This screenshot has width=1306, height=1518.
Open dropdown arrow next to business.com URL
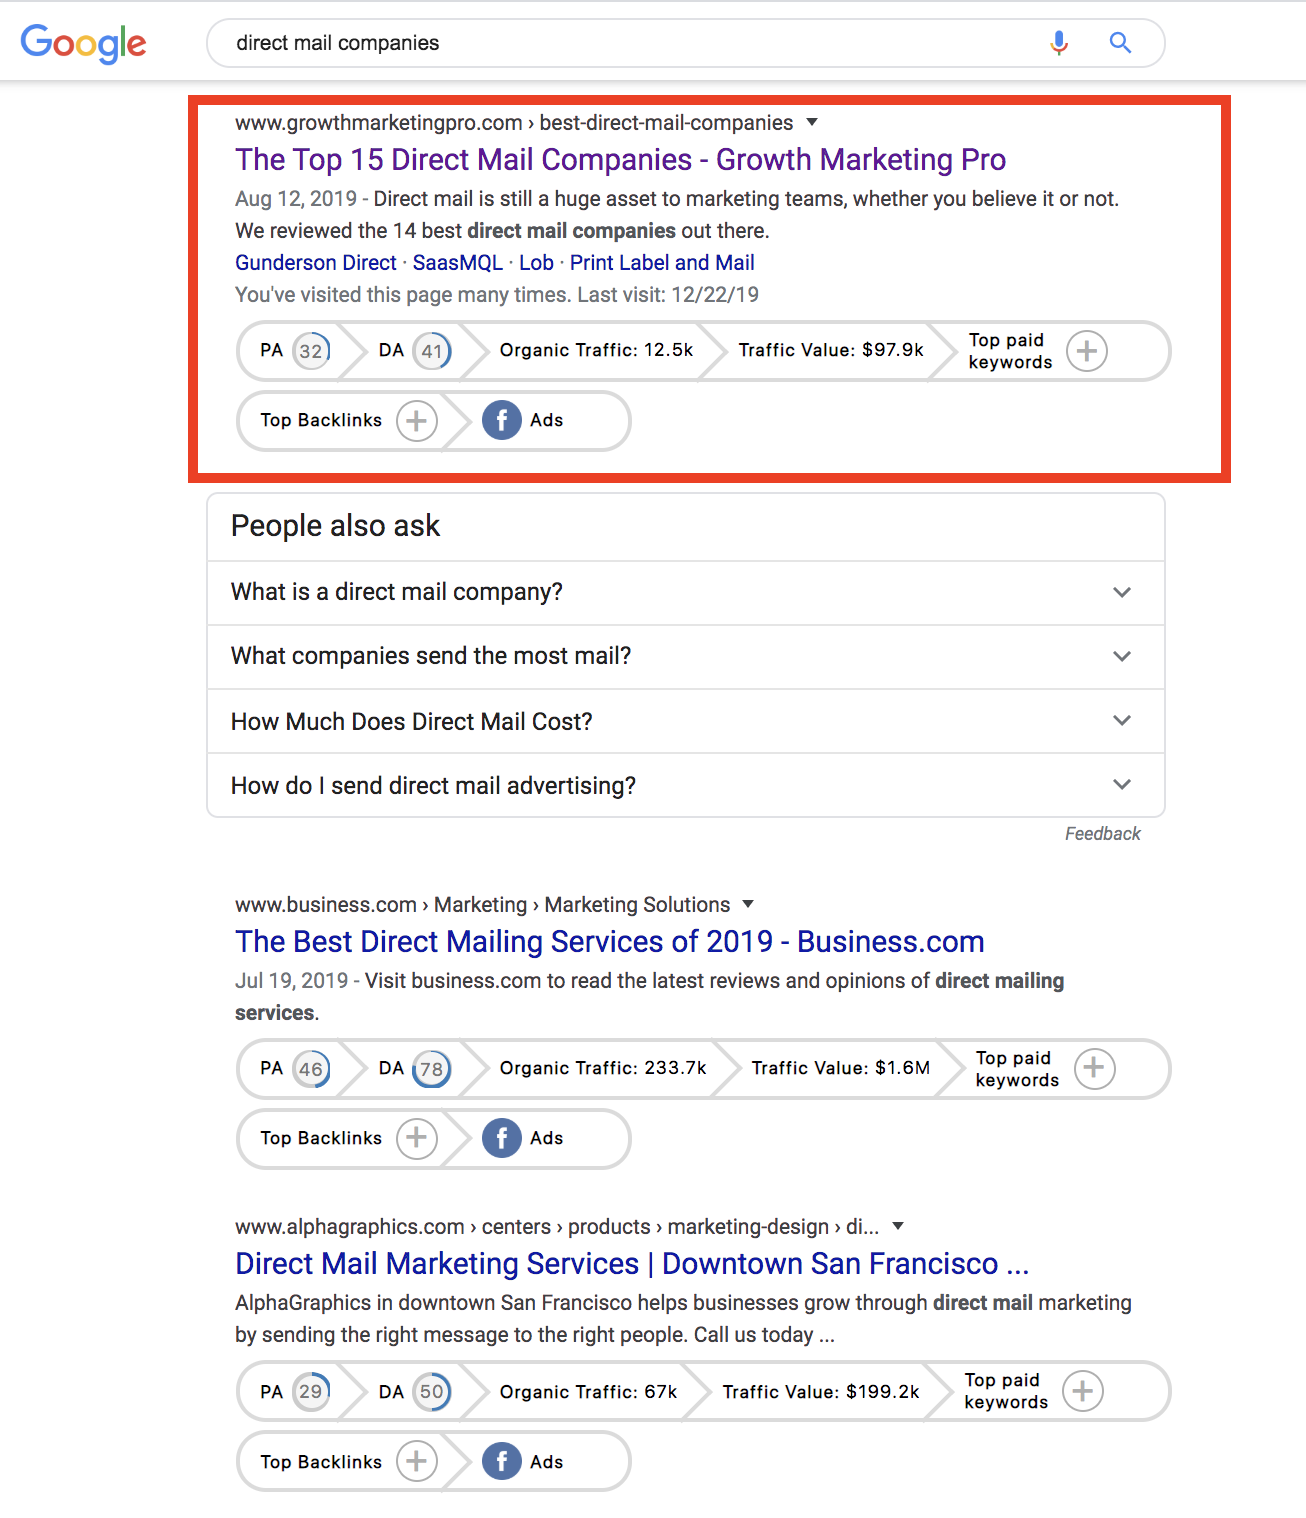(748, 904)
